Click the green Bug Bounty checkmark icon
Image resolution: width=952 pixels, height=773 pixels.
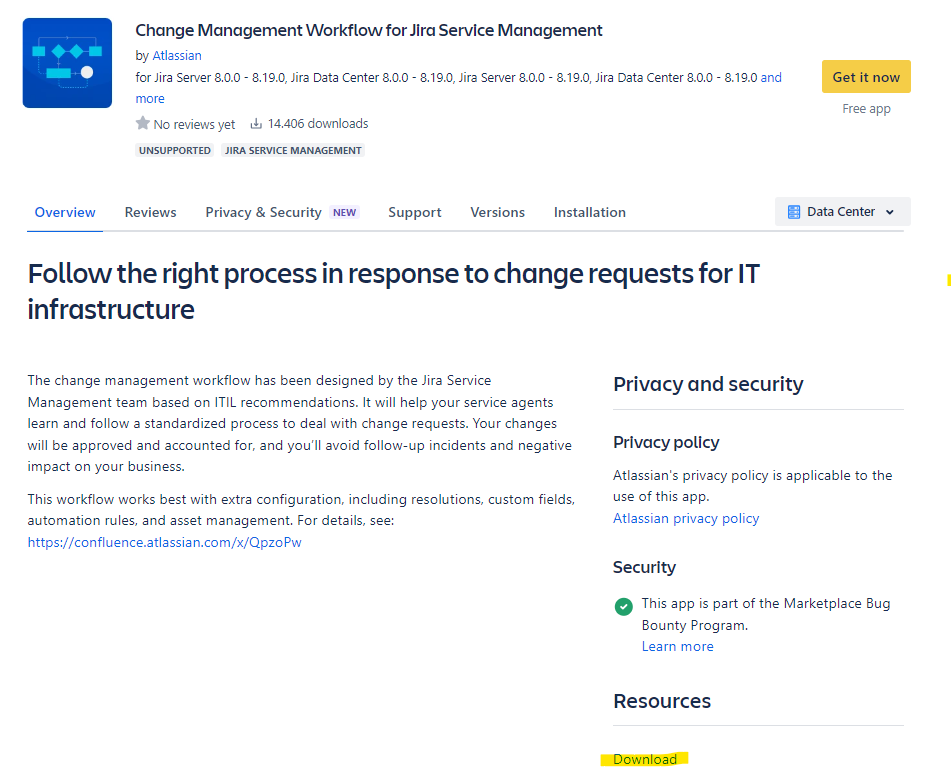tap(624, 606)
